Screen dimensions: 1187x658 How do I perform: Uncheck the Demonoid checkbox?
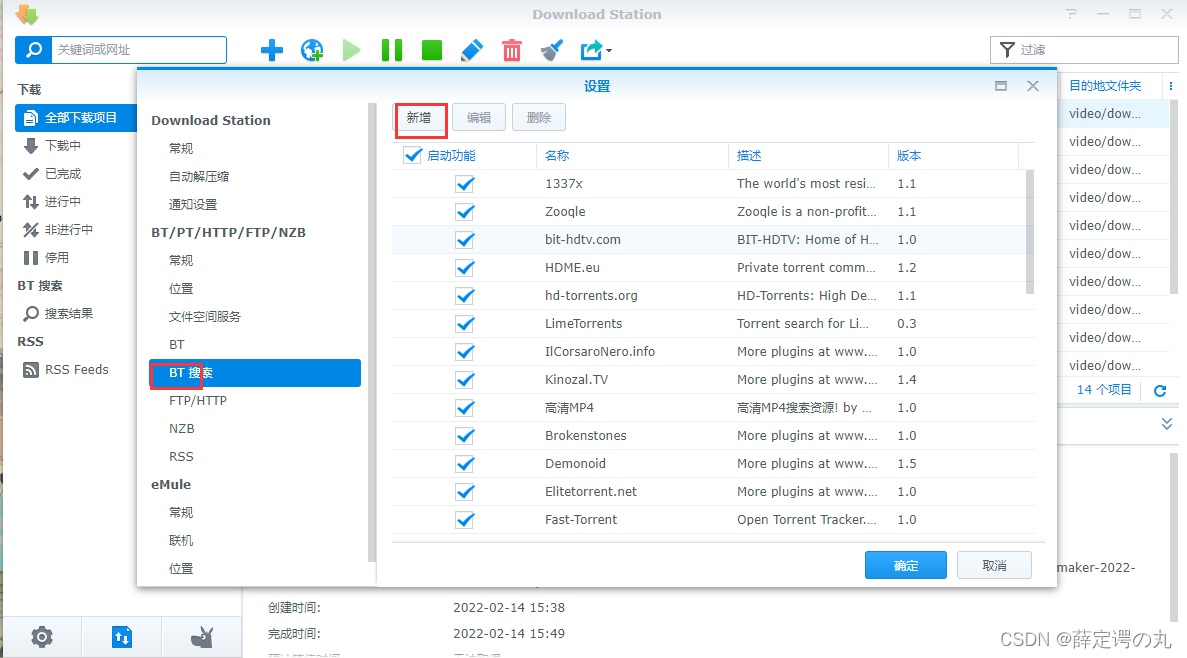pyautogui.click(x=465, y=464)
